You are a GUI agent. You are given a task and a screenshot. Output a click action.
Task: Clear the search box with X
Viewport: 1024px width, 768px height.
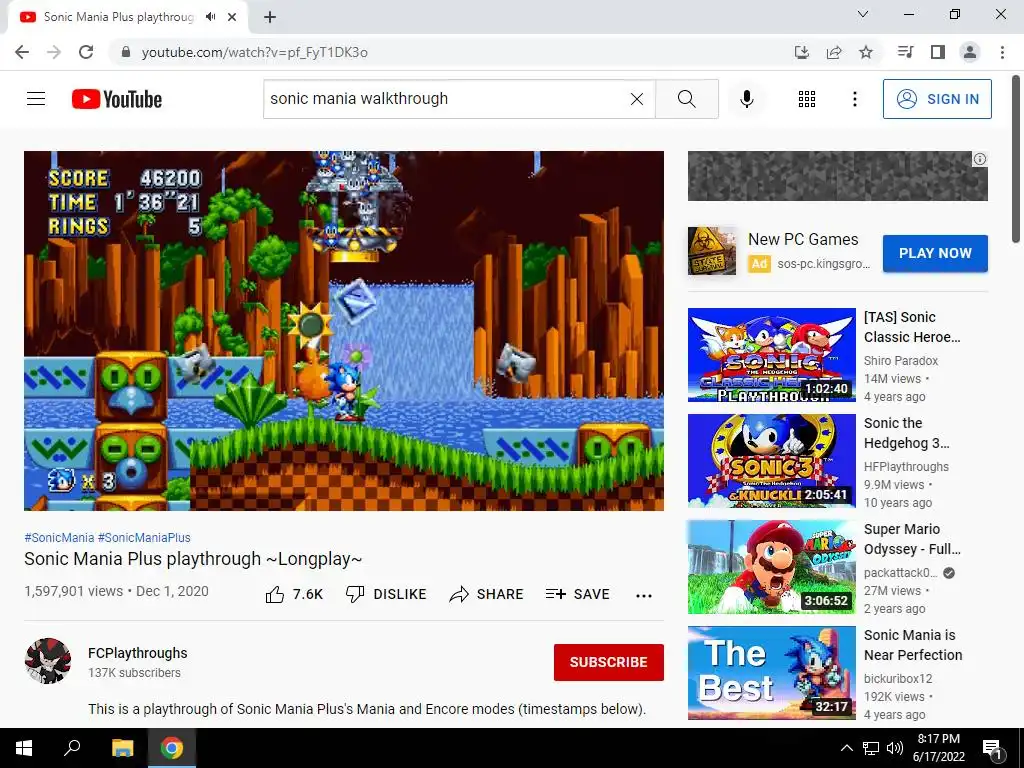[637, 99]
